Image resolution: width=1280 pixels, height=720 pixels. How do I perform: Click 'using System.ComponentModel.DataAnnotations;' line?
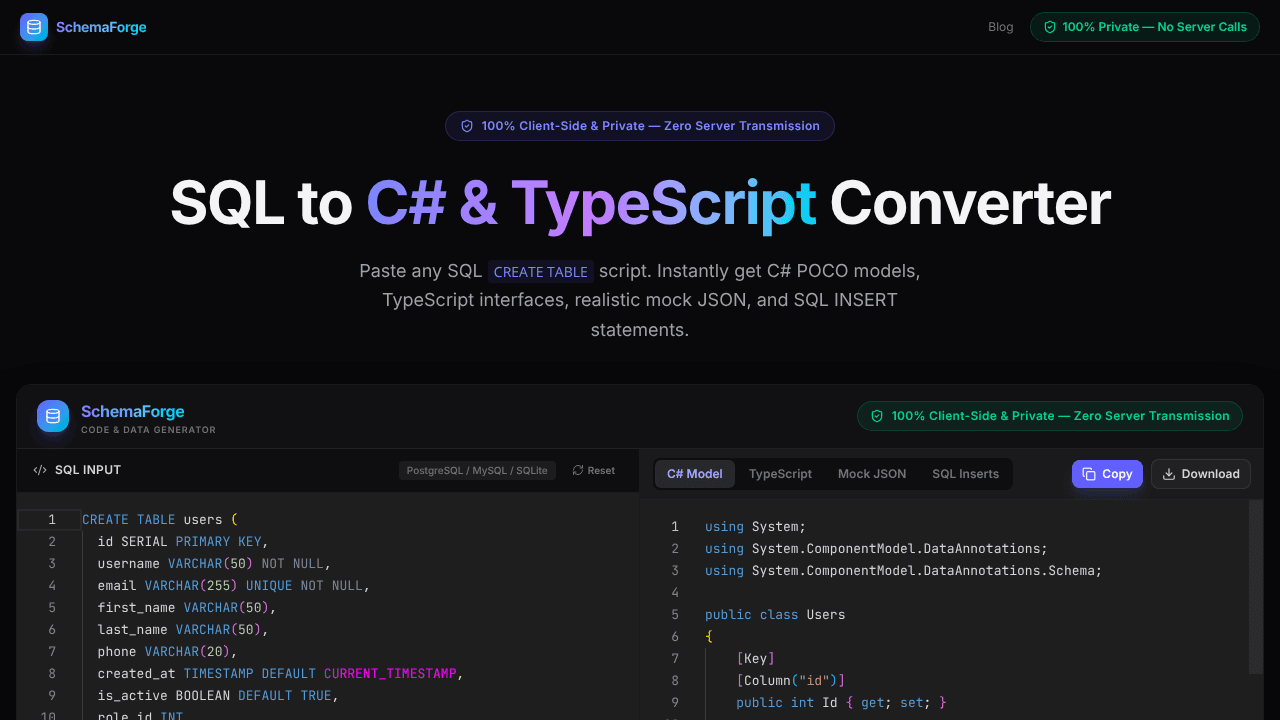coord(876,549)
